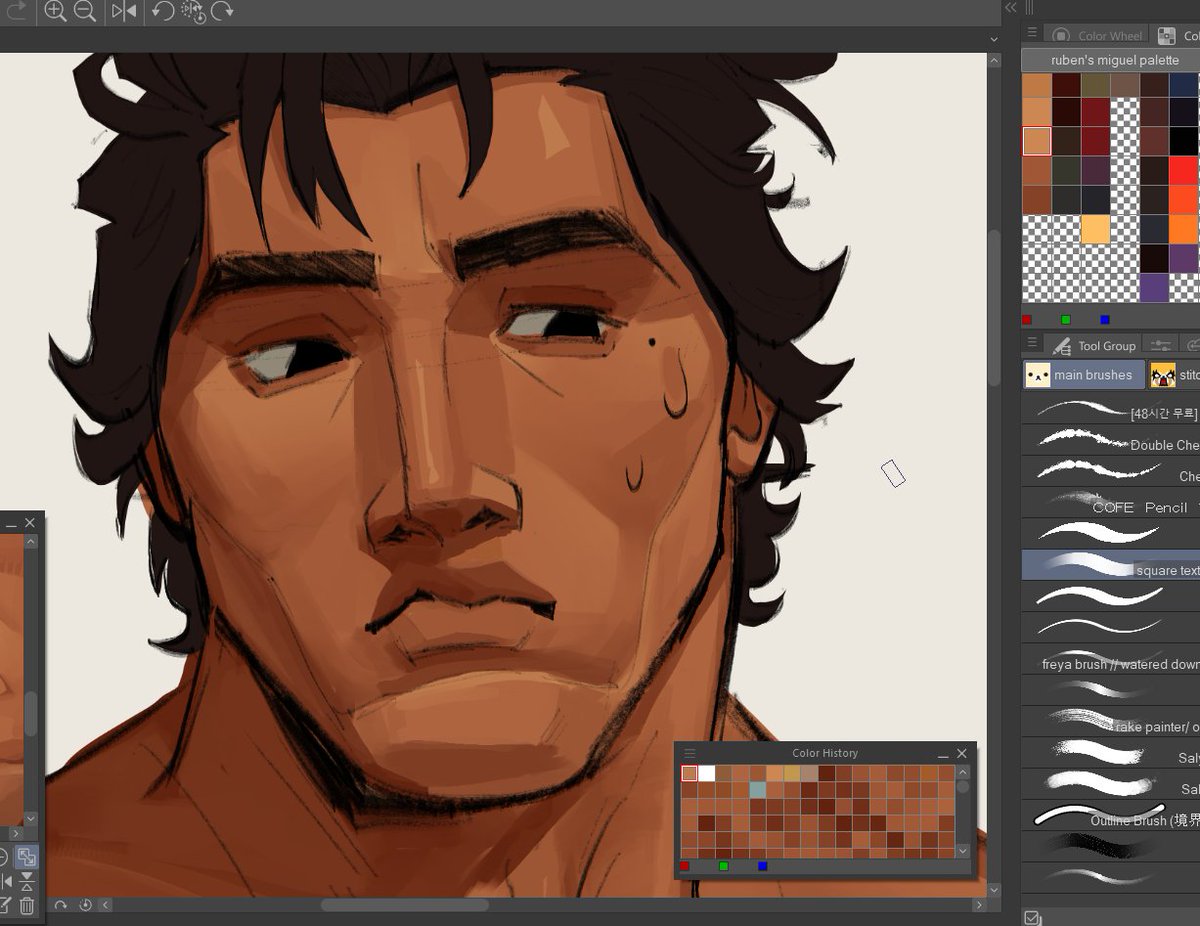
Task: Pick the white swatch in Color History
Action: tap(706, 773)
